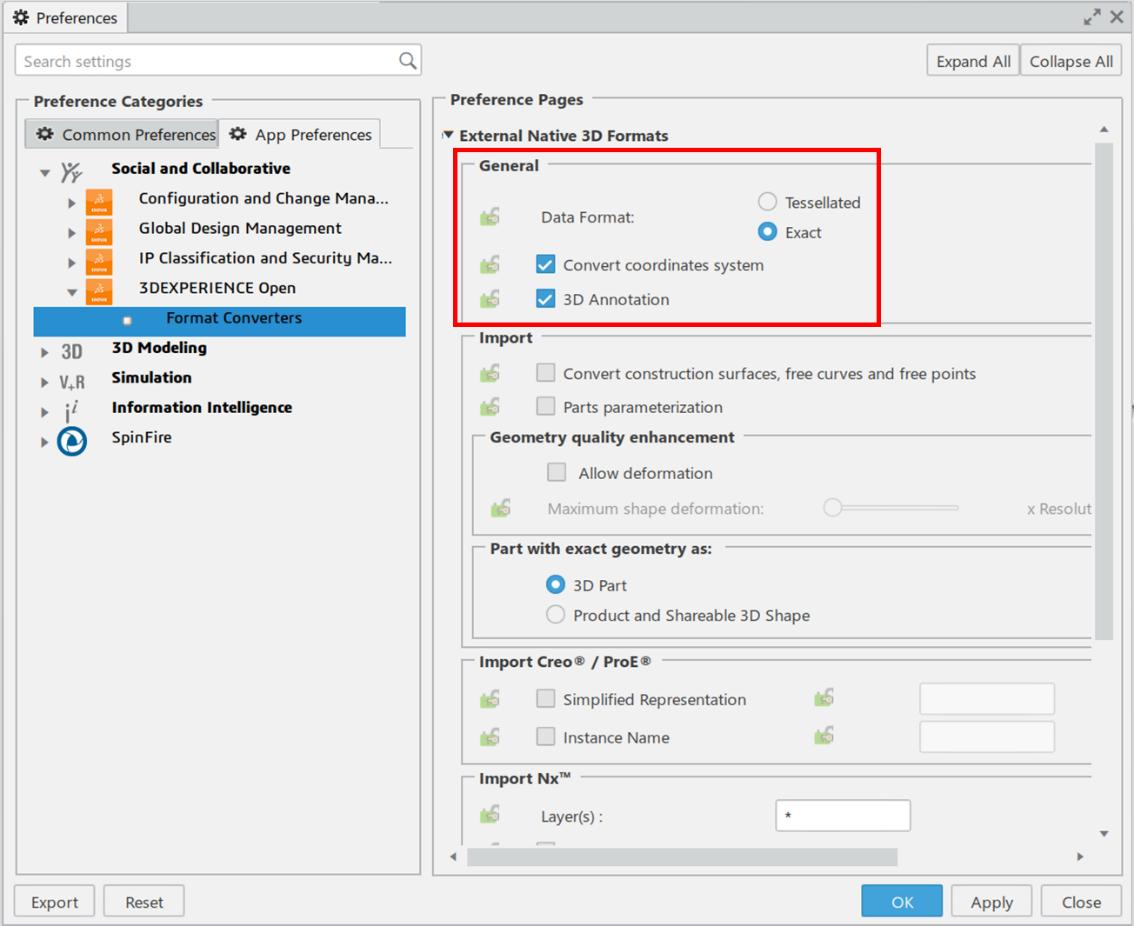Click the lock icon beside Data Format
Screen dimensions: 1134x926
(490, 216)
